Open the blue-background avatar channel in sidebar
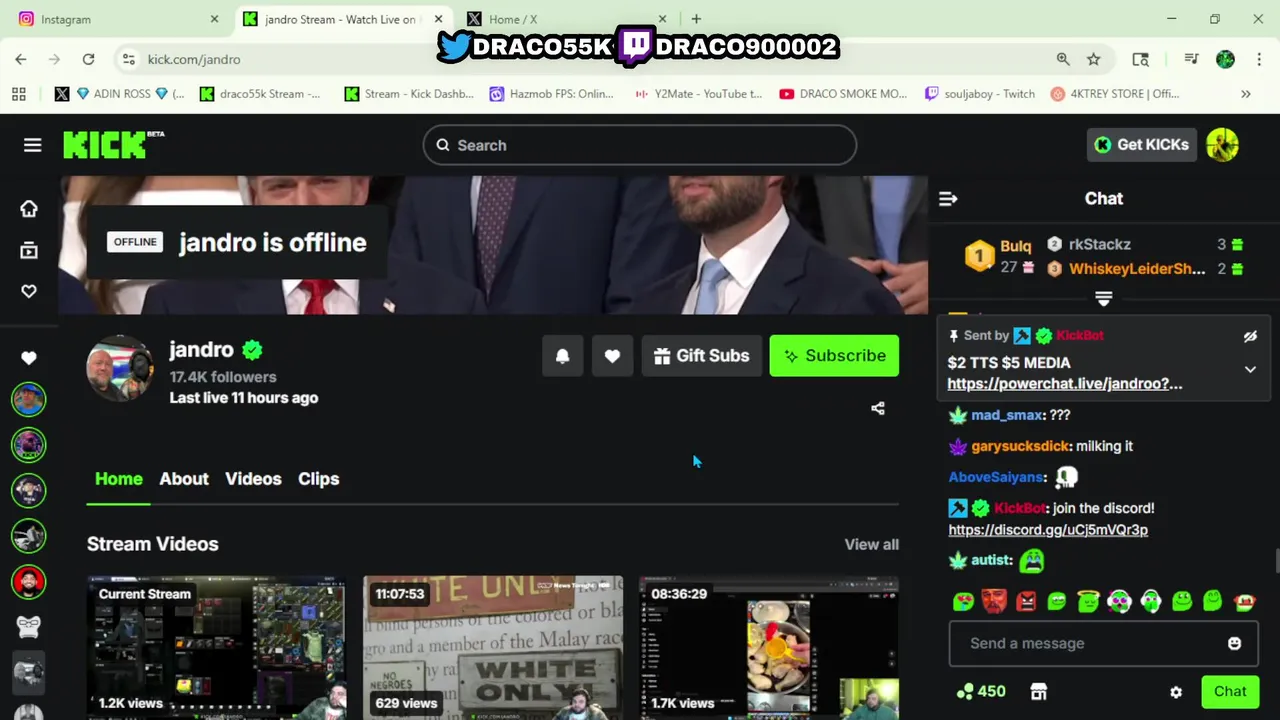Image resolution: width=1280 pixels, height=720 pixels. click(x=29, y=399)
